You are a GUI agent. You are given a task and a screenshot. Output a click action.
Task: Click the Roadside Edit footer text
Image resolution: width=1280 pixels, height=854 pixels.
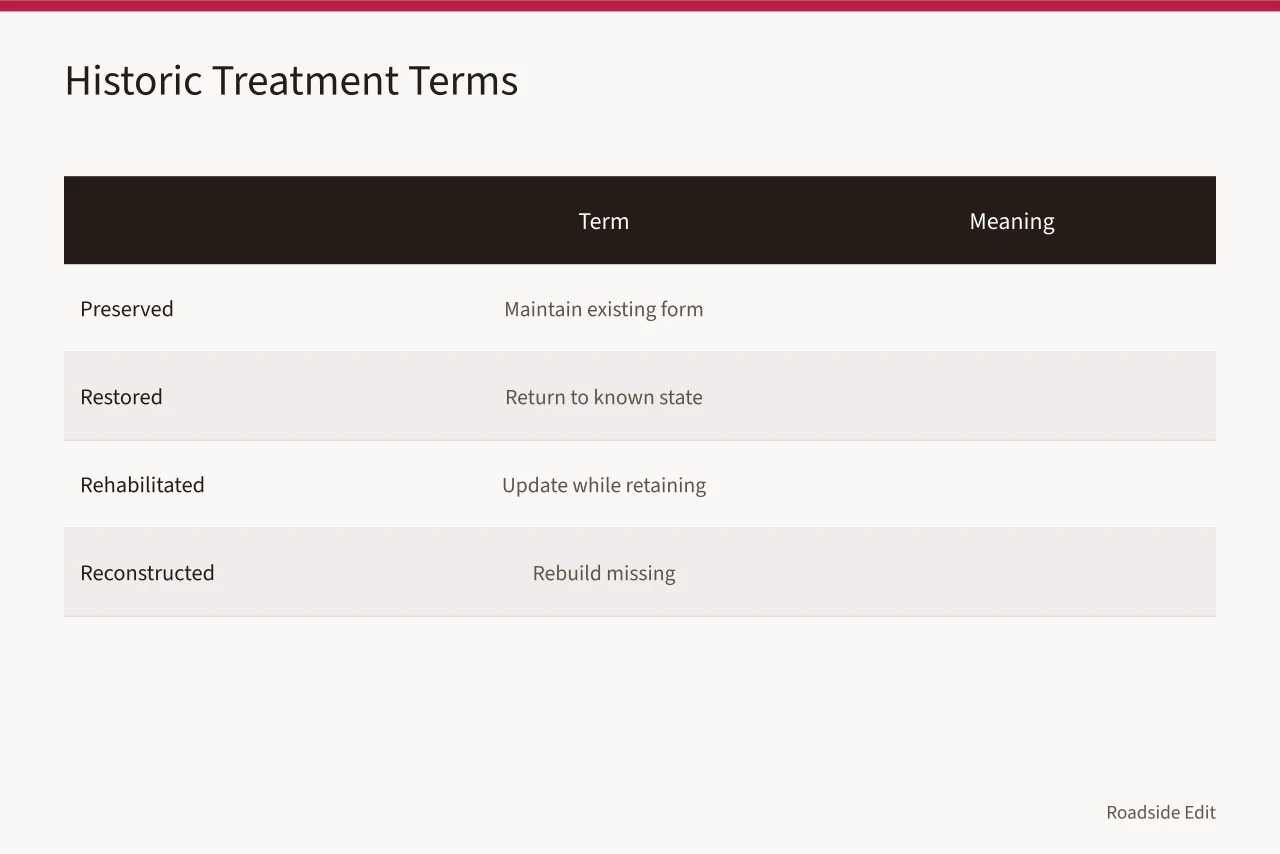[1161, 812]
